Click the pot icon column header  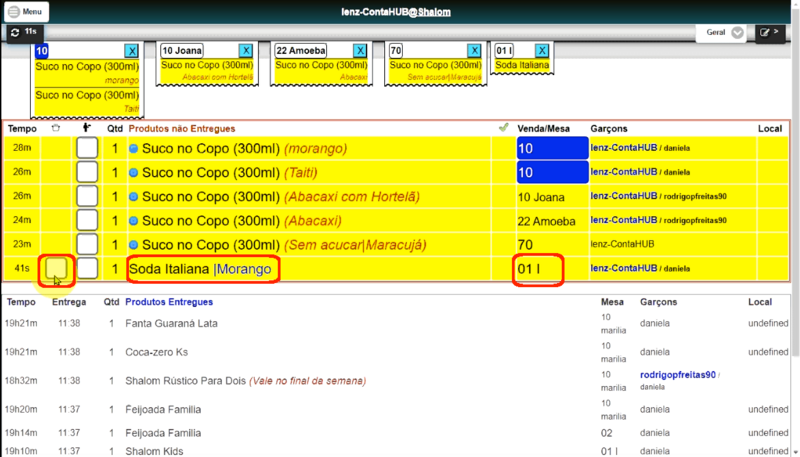pyautogui.click(x=56, y=128)
